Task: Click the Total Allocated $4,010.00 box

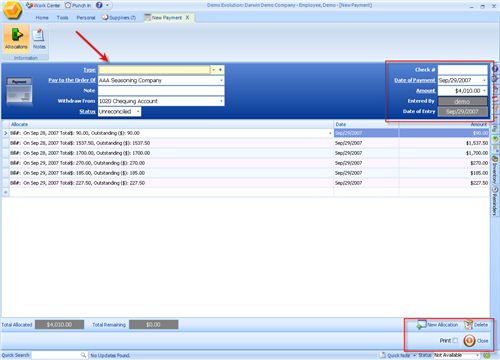Action: pyautogui.click(x=59, y=325)
